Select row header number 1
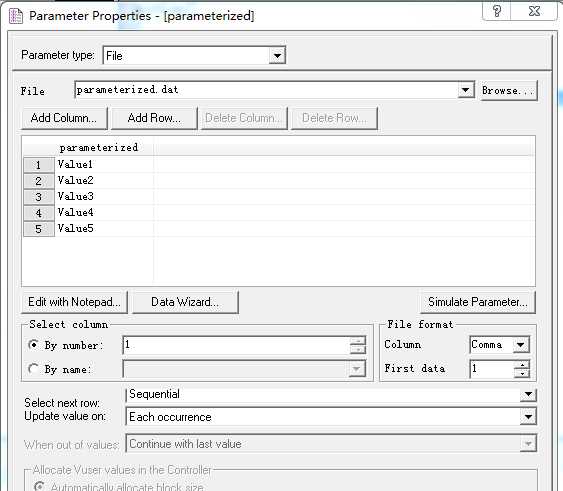Viewport: 563px width, 491px height. (39, 165)
